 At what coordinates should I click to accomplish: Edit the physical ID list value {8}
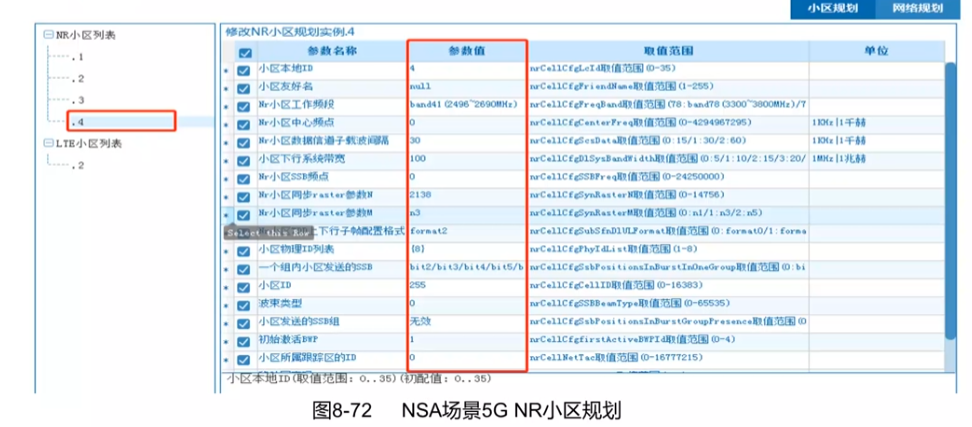tap(467, 249)
